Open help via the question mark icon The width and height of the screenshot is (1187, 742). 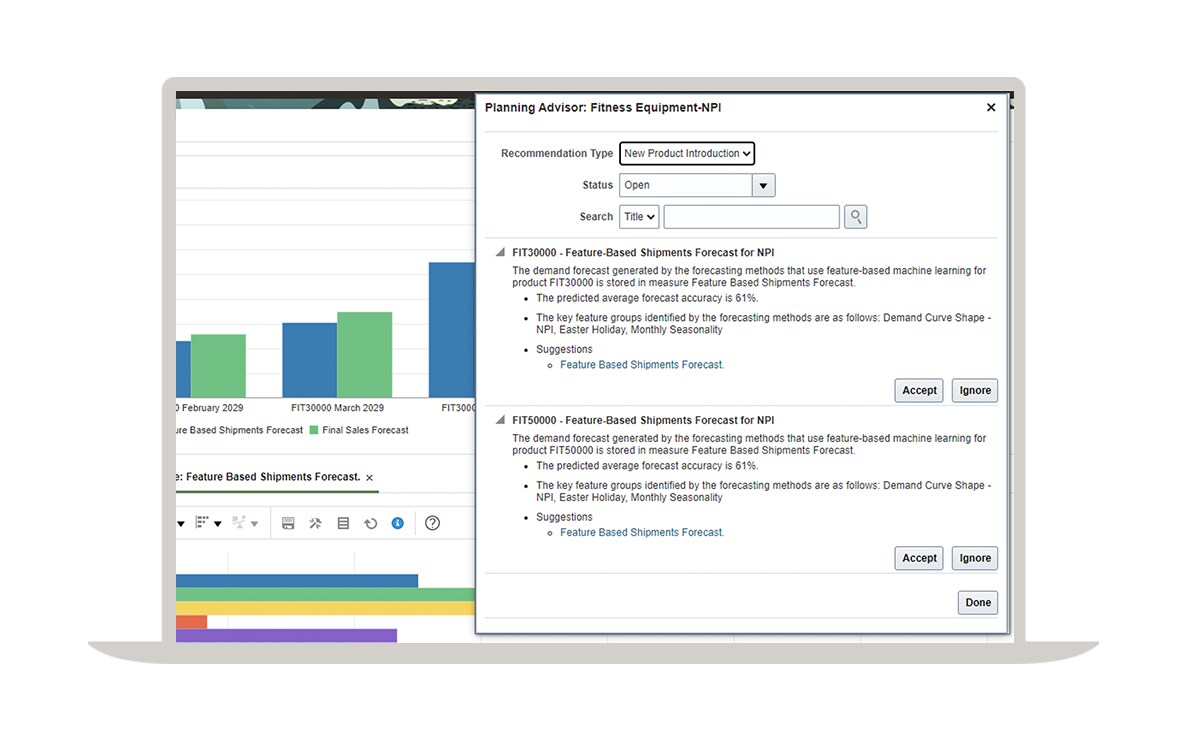coord(432,523)
